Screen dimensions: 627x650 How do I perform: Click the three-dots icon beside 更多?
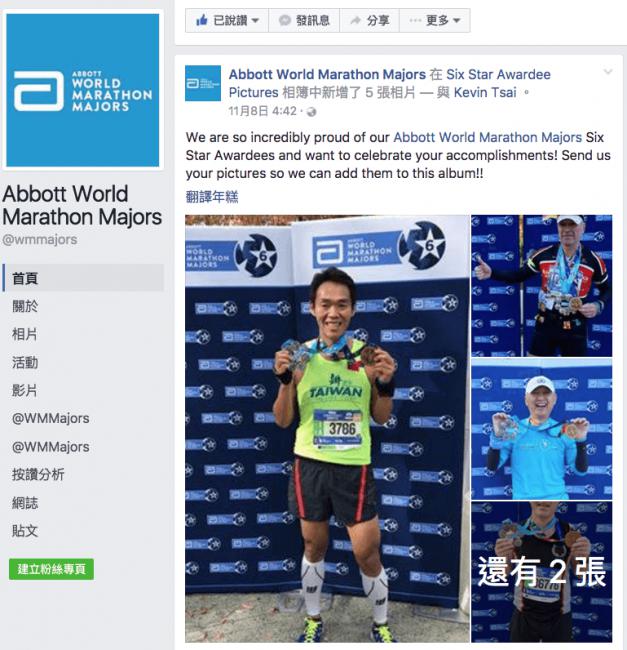tap(415, 20)
